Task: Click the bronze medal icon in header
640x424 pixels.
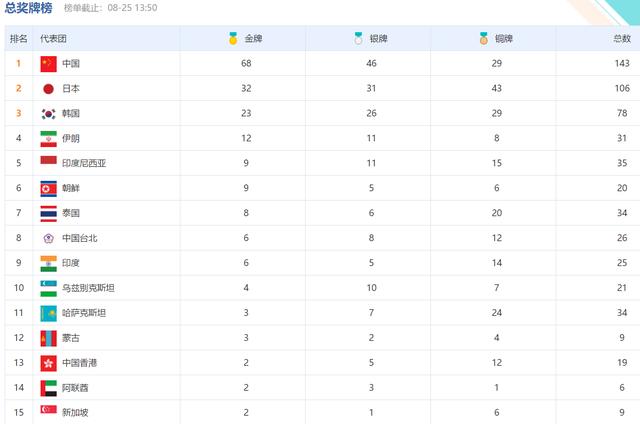Action: click(484, 38)
